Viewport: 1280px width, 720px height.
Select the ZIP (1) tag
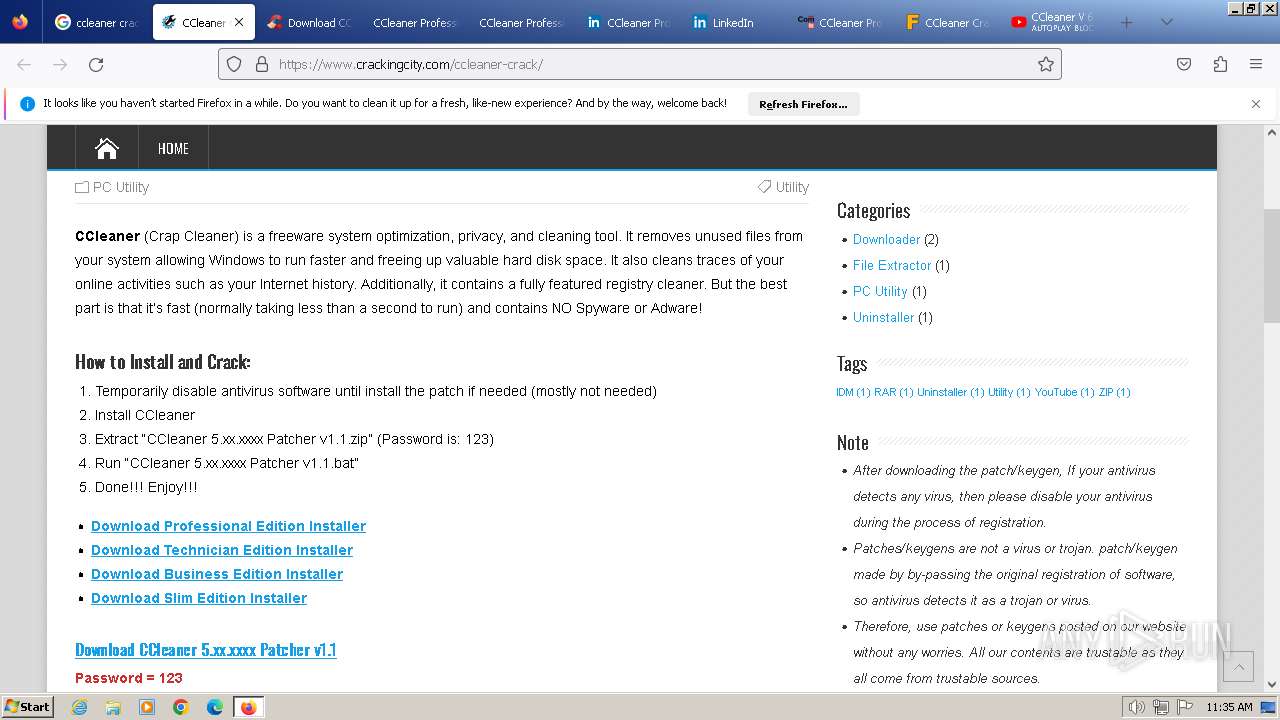pos(1114,392)
